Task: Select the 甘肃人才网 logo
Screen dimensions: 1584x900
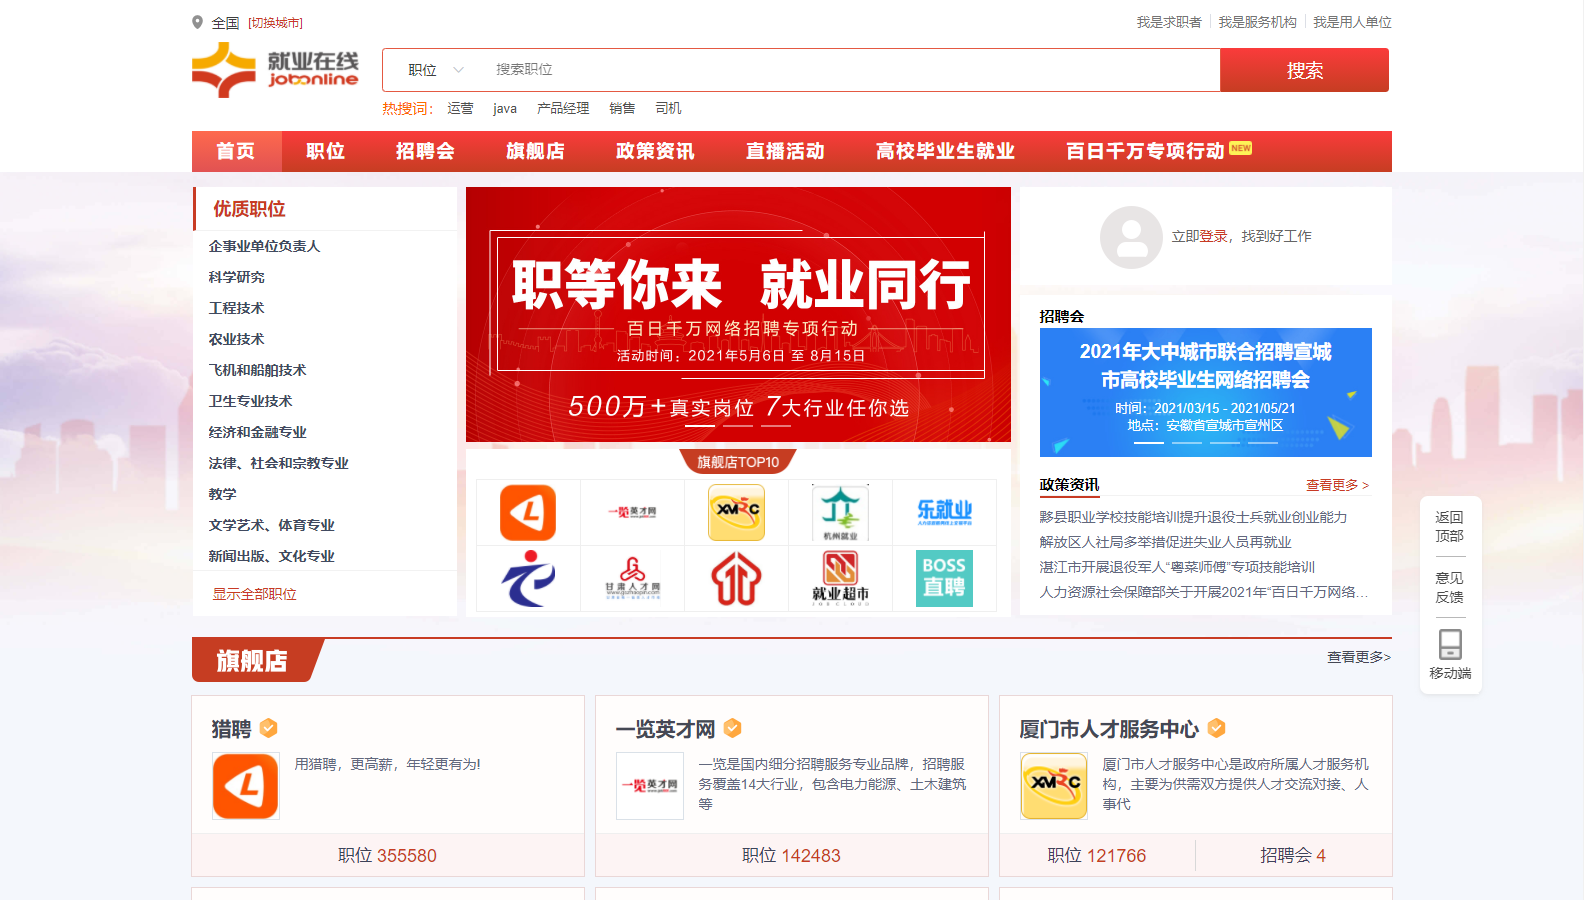Action: (x=632, y=579)
